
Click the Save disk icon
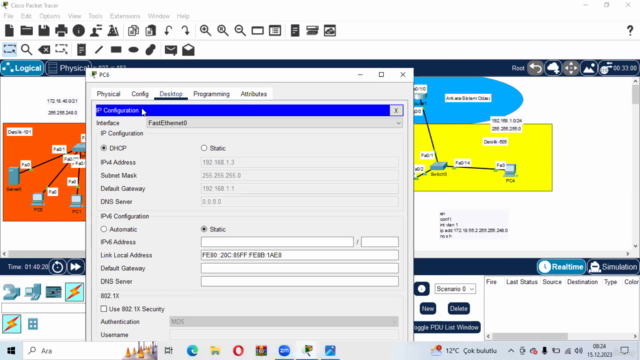coord(44,31)
